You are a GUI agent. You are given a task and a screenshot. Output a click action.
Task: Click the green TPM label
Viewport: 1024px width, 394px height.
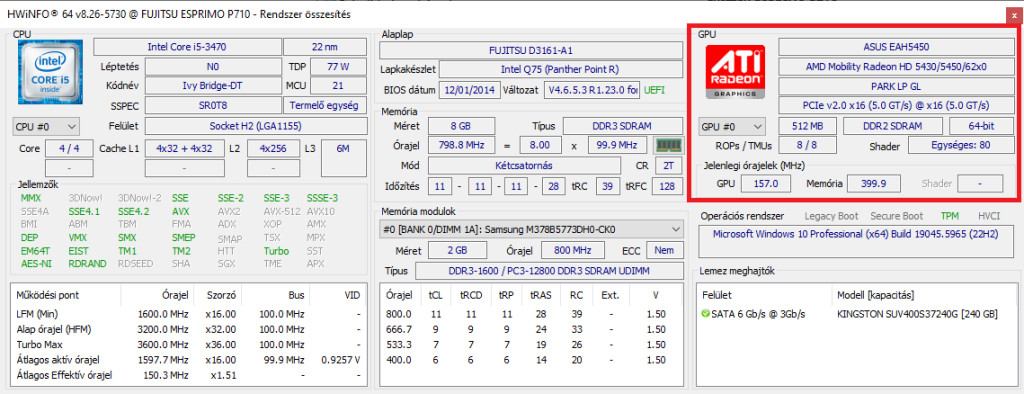coord(950,216)
